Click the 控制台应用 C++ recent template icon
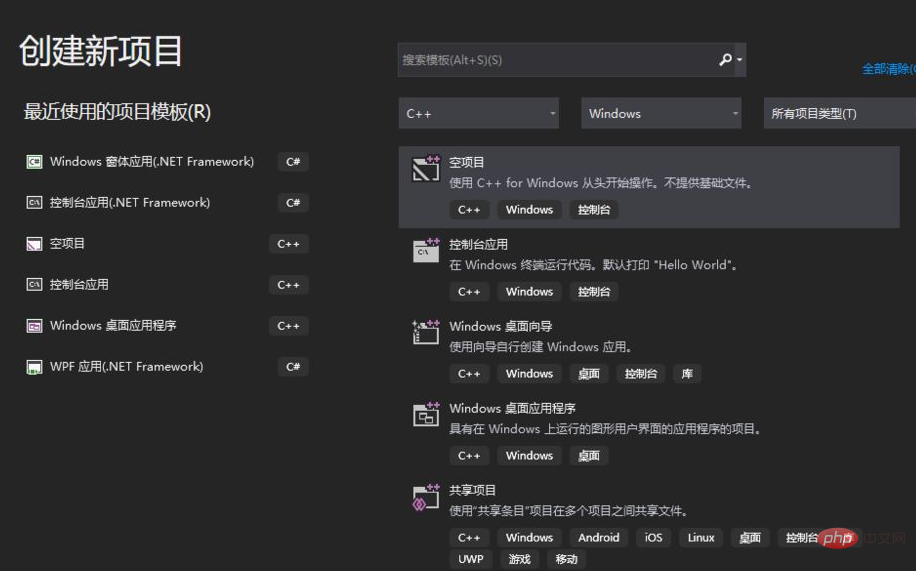916x571 pixels. (x=34, y=285)
